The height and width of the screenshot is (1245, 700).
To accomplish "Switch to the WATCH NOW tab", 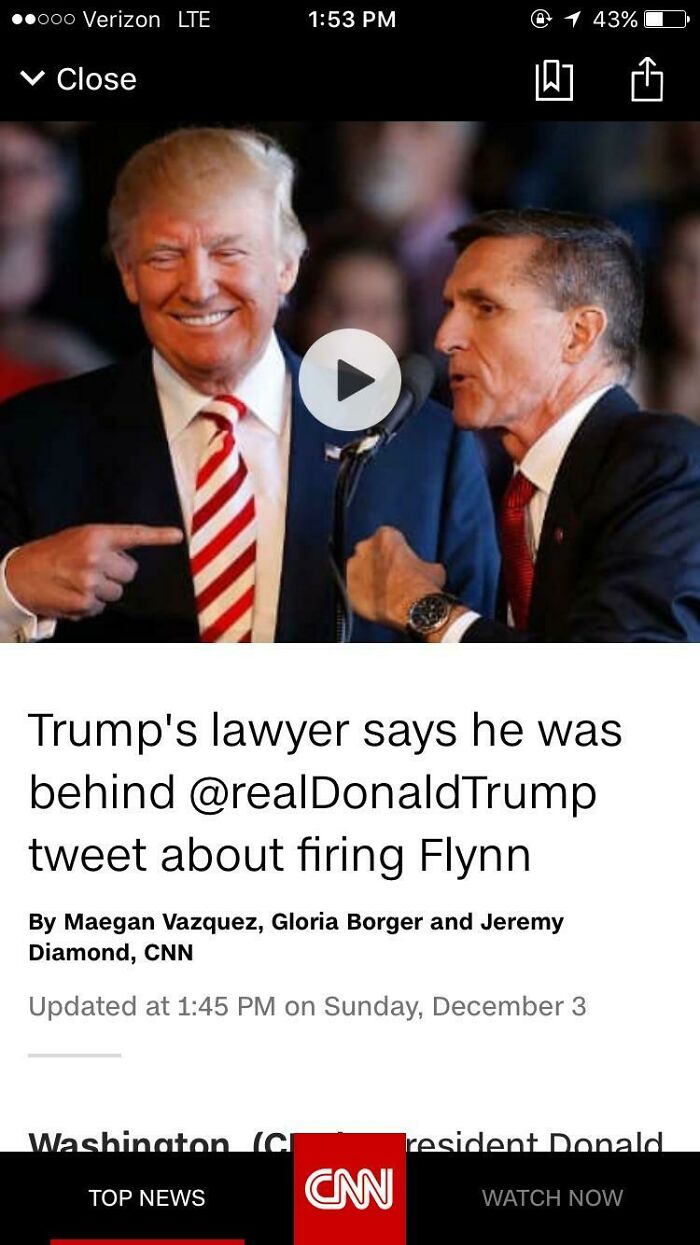I will point(552,1198).
